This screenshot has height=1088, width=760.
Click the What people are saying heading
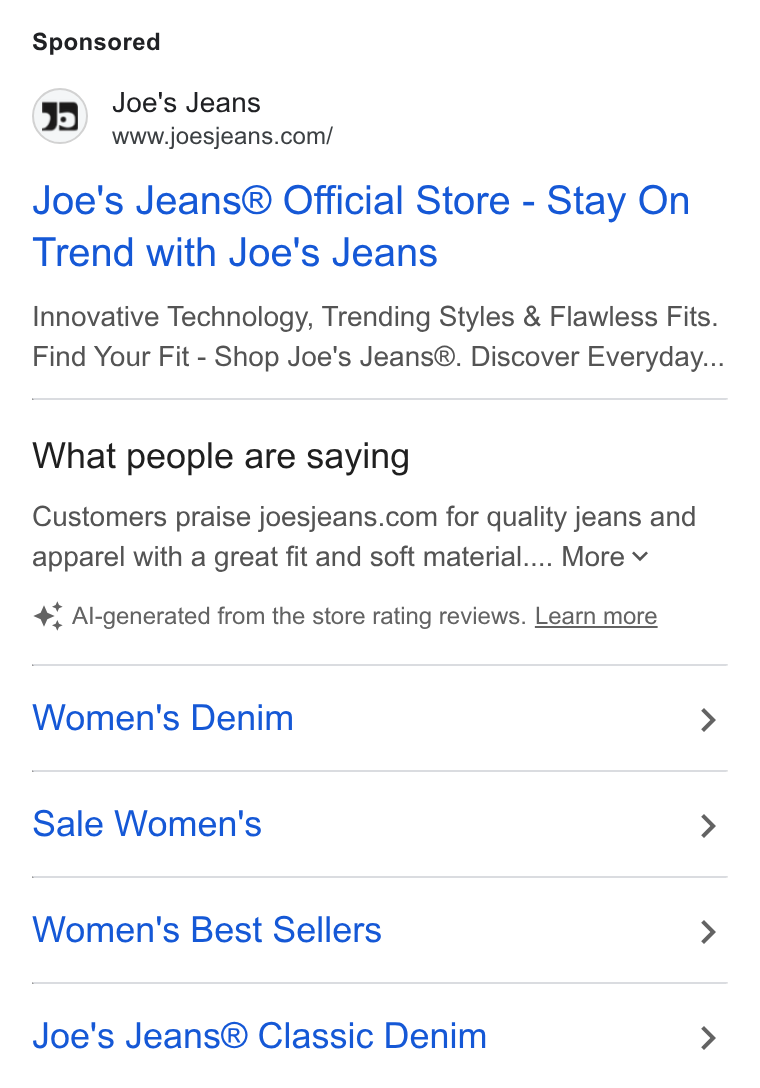[x=221, y=457]
